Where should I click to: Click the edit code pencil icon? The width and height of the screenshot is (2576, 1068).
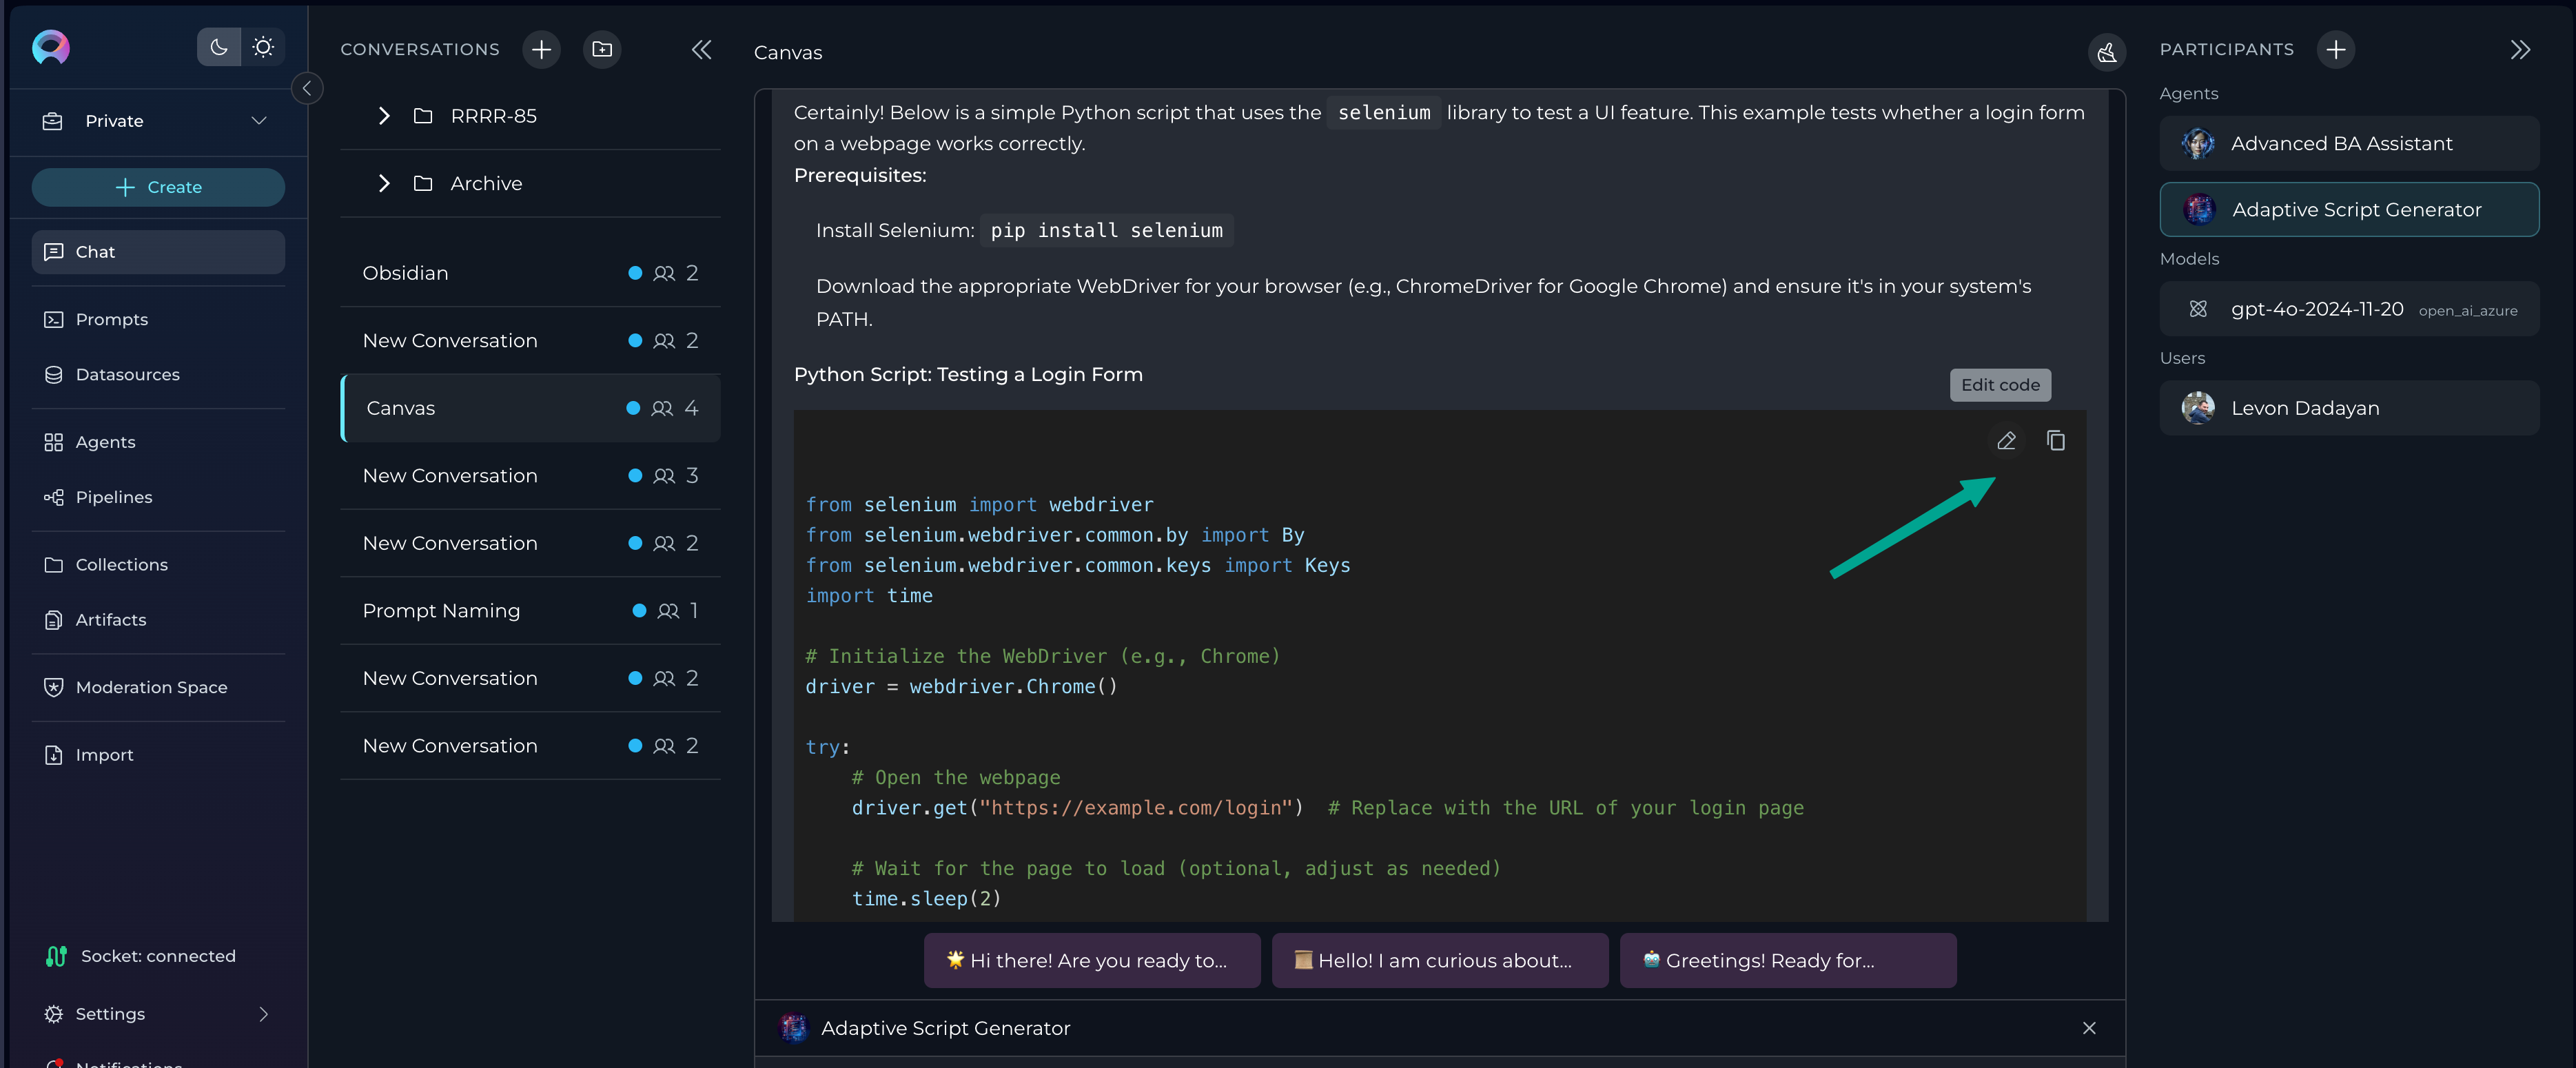(2006, 440)
